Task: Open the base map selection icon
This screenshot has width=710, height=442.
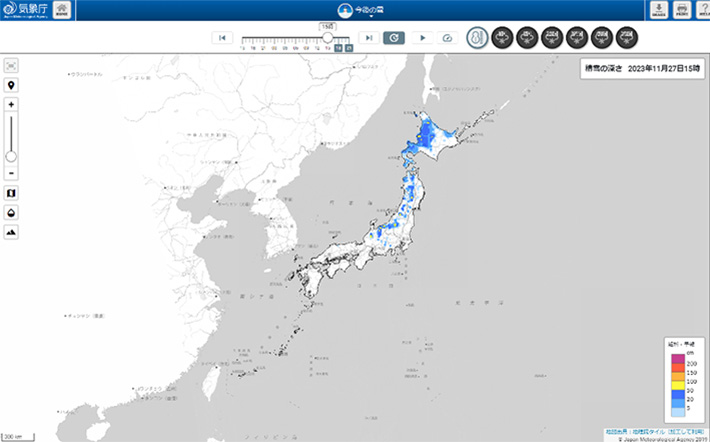Action: tap(11, 193)
